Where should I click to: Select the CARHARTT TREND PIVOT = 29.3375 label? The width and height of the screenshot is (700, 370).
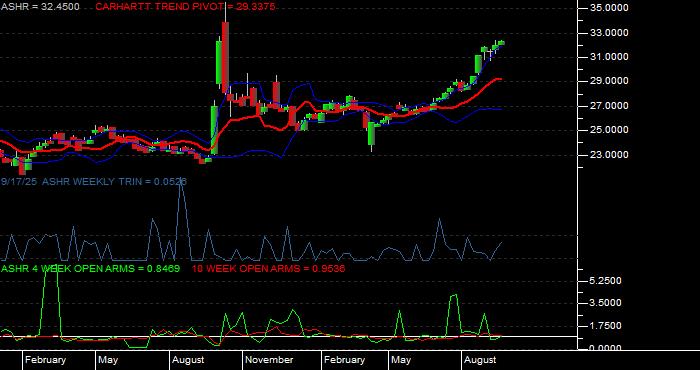(185, 7)
